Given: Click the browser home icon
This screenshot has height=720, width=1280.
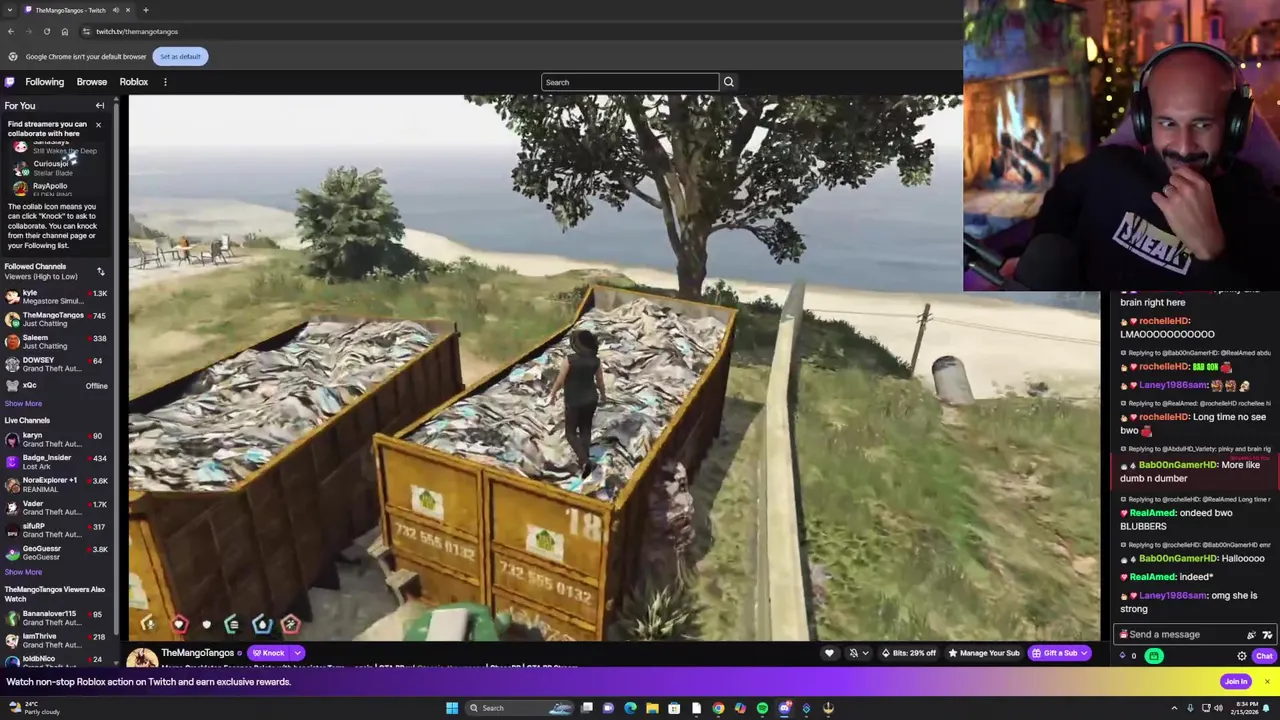Looking at the screenshot, I should [x=65, y=31].
